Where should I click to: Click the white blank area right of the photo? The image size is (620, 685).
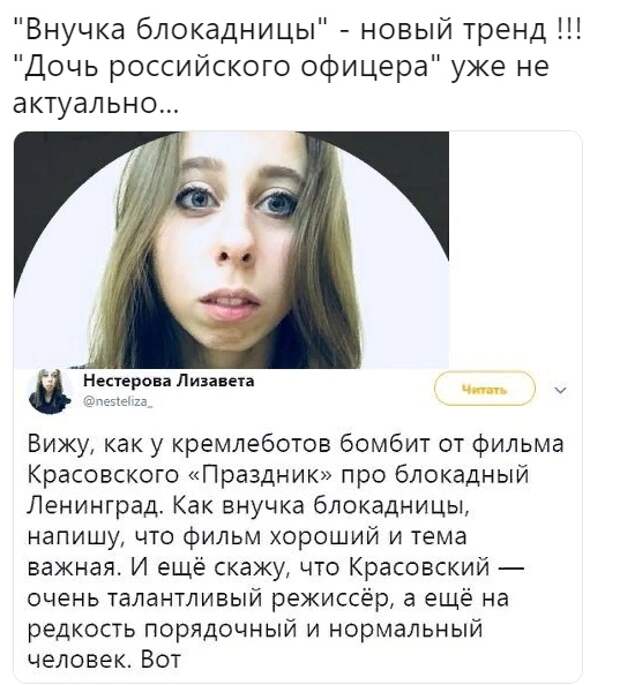pyautogui.click(x=515, y=250)
